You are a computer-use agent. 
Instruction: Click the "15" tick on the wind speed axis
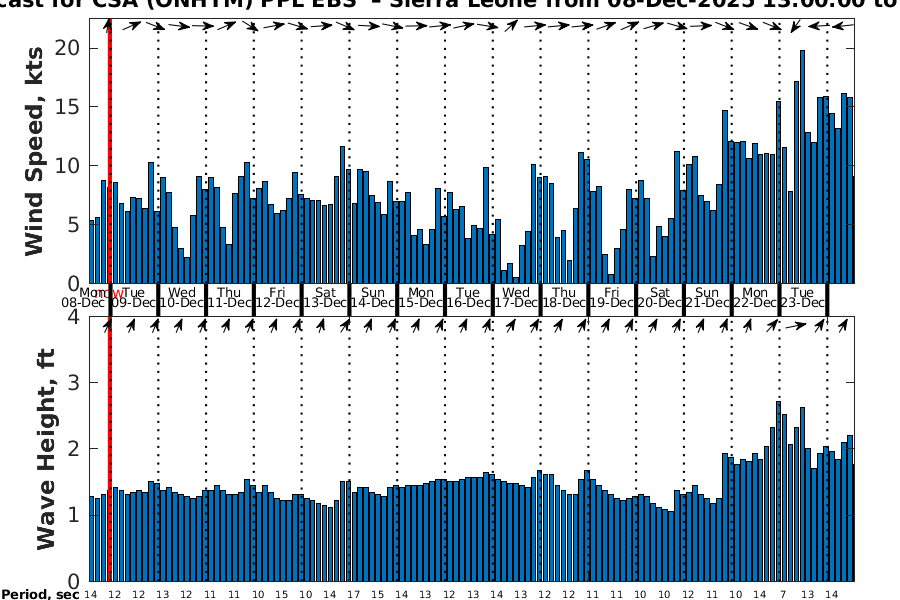70,106
